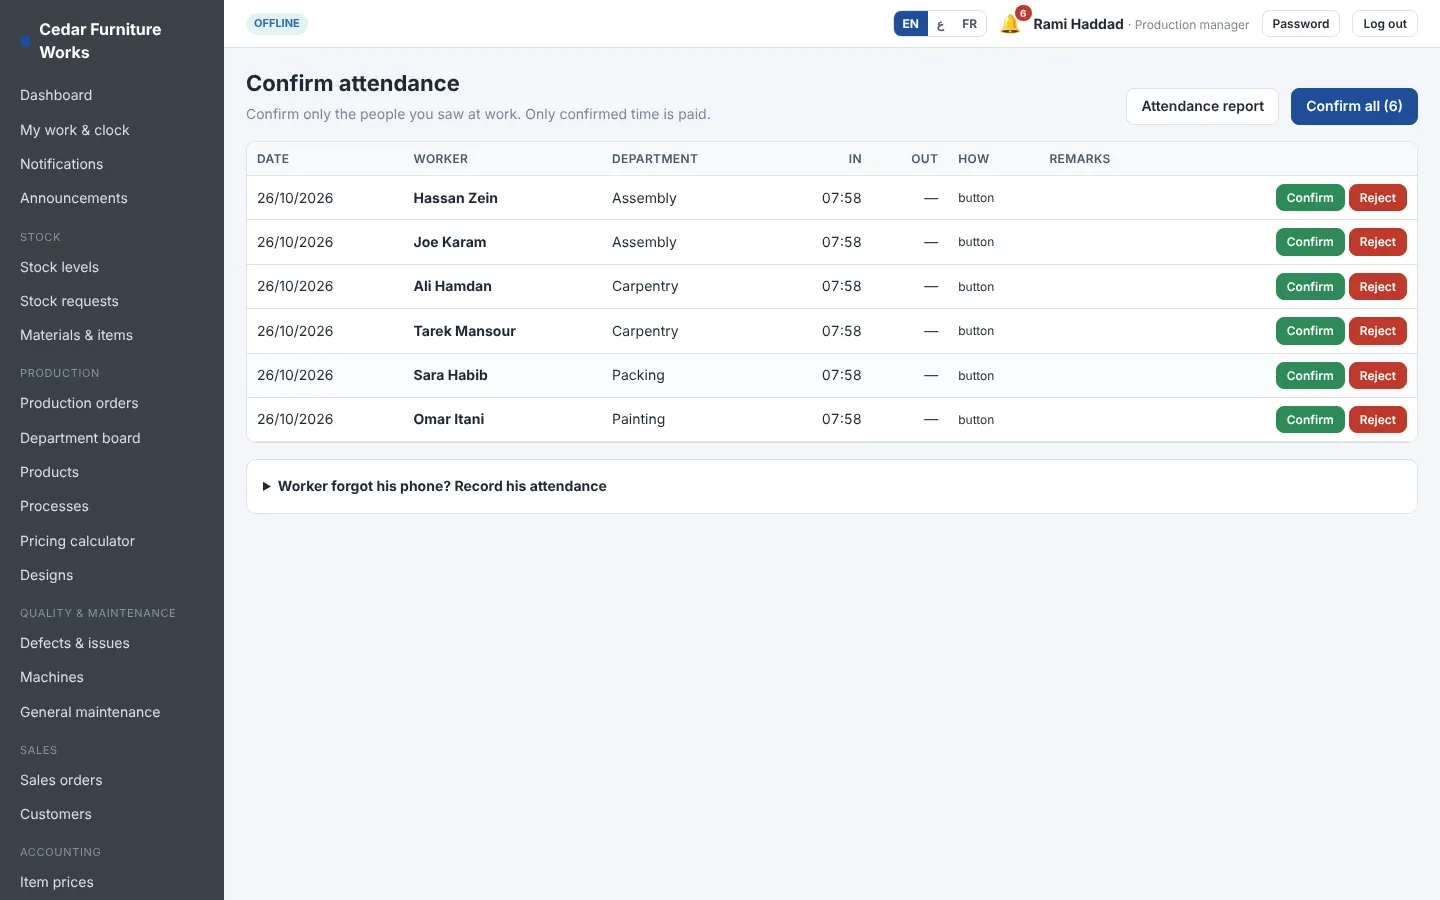Click the Password button
This screenshot has width=1440, height=900.
click(1300, 24)
